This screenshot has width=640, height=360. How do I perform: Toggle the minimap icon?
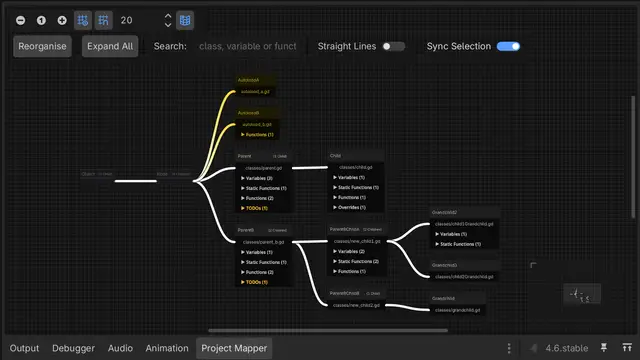click(x=185, y=20)
